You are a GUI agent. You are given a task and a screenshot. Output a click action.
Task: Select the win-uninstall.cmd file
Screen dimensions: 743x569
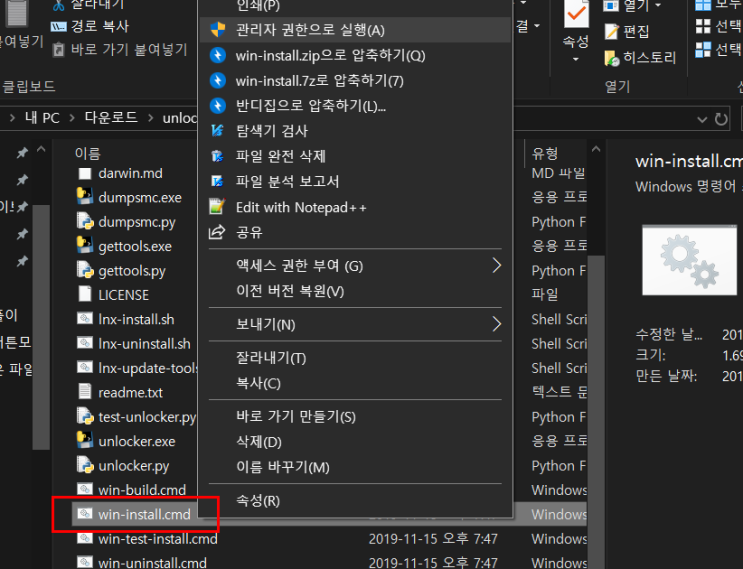(x=152, y=563)
